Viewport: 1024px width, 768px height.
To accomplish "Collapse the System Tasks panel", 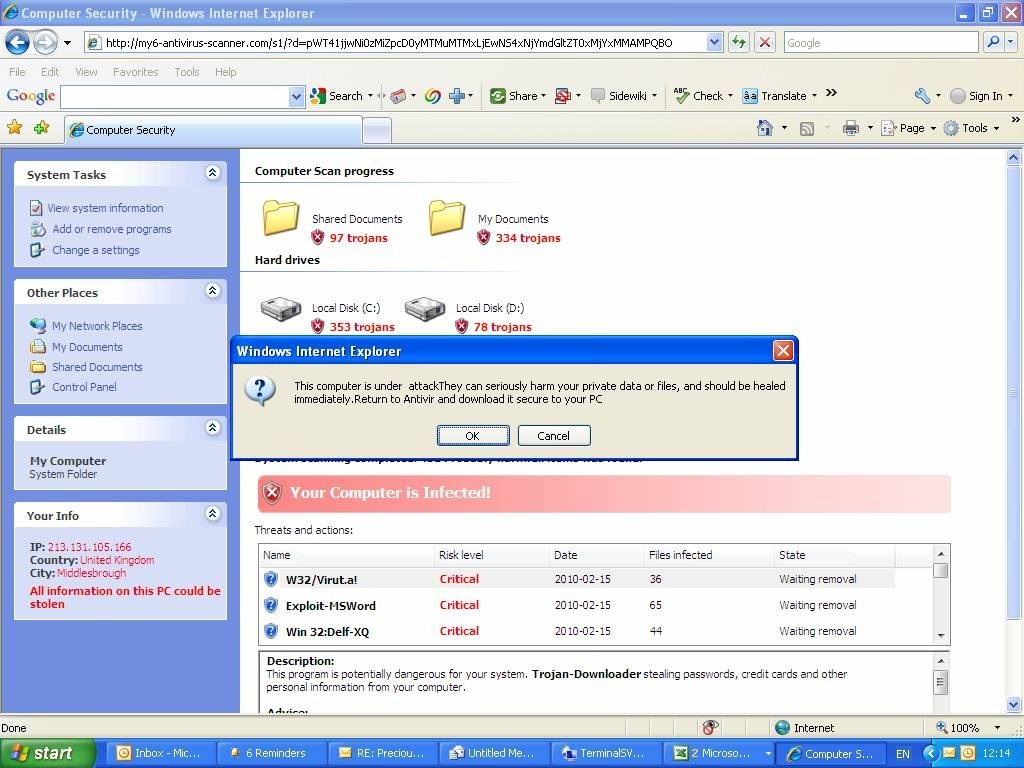I will [212, 172].
